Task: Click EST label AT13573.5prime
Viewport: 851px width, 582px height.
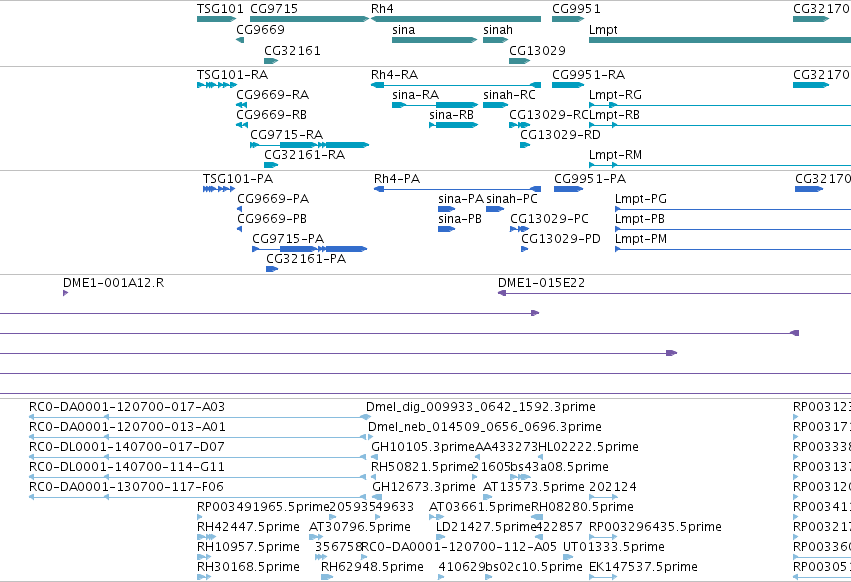Action: 534,486
